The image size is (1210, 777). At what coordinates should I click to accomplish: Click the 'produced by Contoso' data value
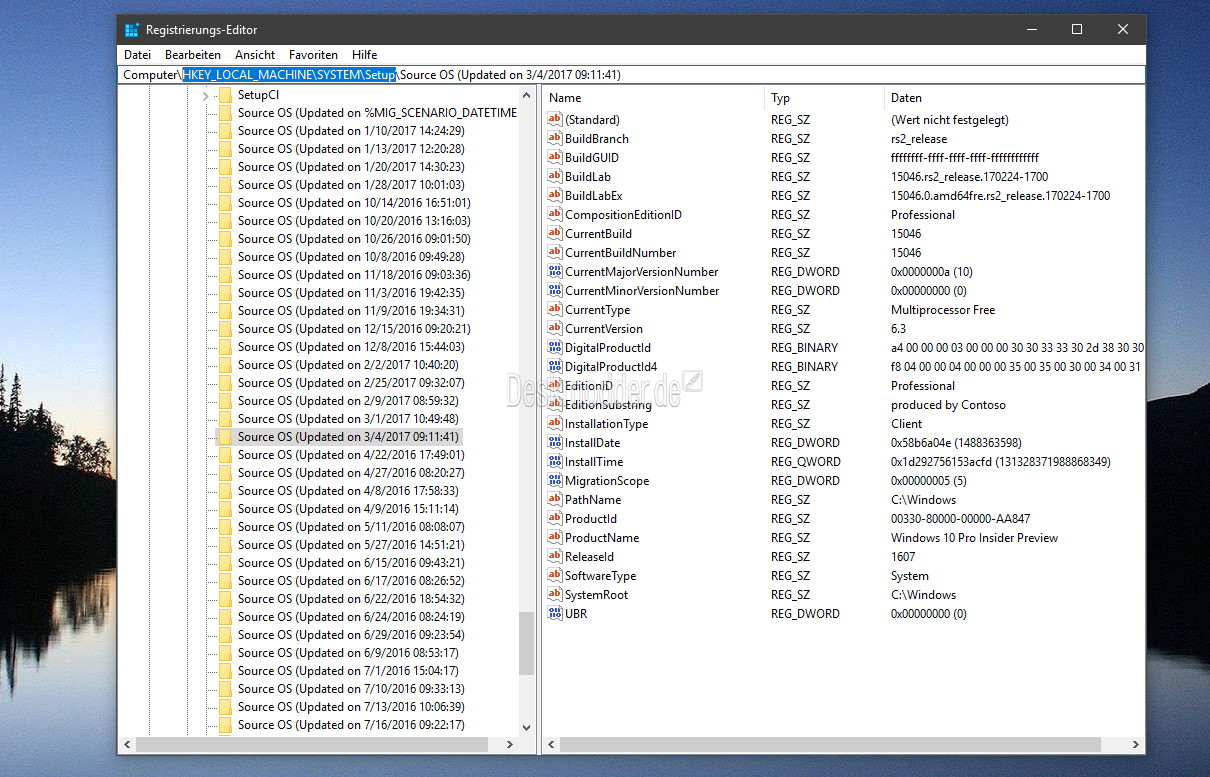click(x=948, y=405)
